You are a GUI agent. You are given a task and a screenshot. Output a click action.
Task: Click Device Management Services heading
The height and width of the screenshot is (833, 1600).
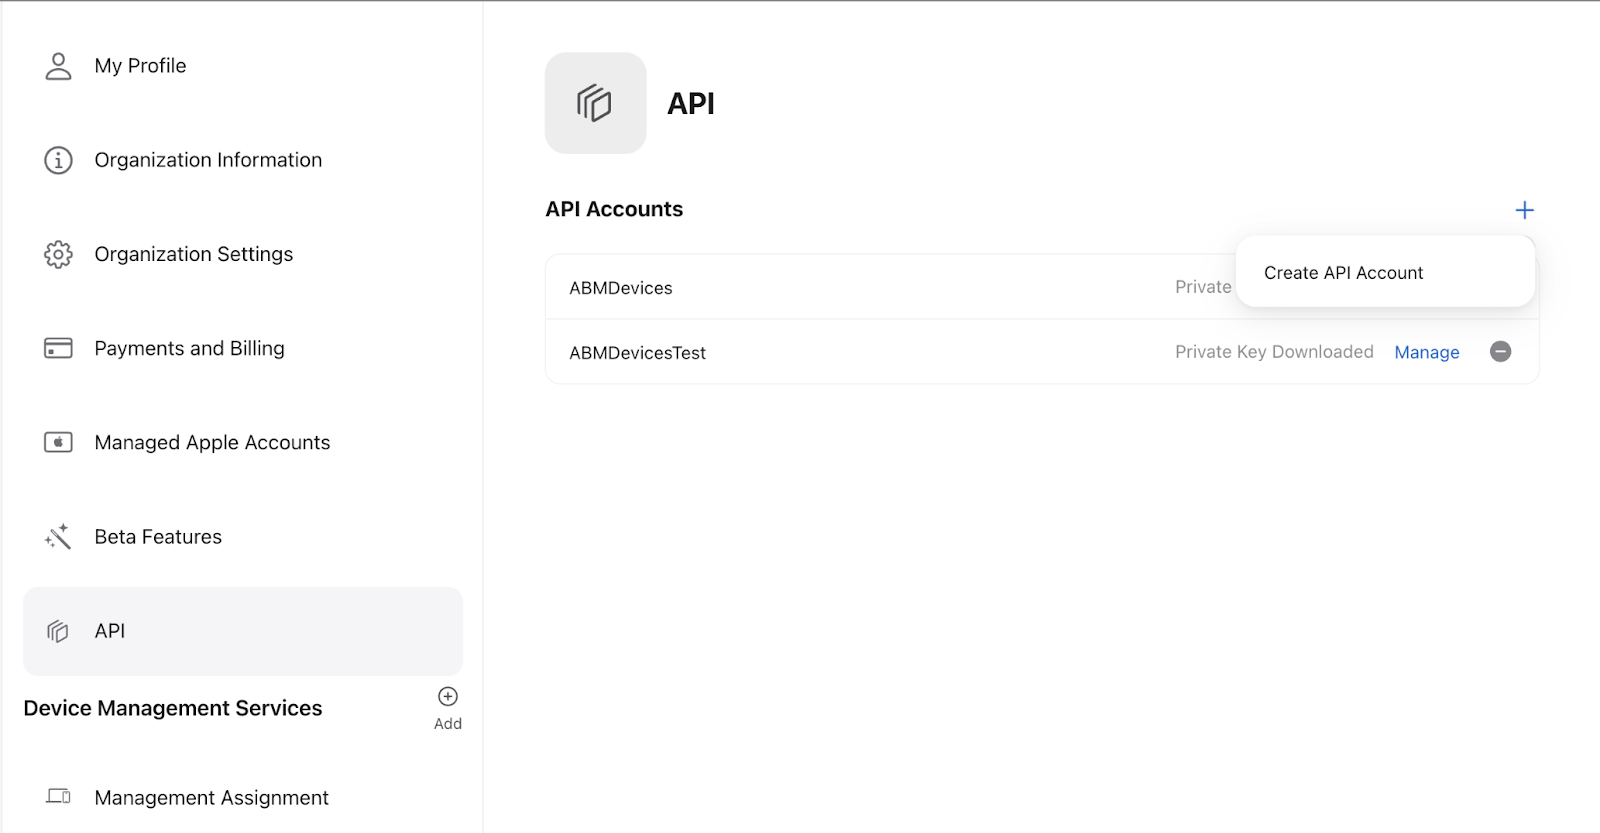click(173, 708)
